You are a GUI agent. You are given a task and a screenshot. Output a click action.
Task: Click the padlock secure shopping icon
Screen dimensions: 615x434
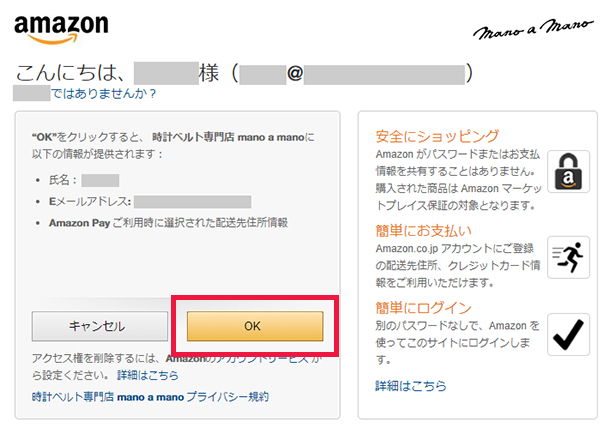(568, 171)
